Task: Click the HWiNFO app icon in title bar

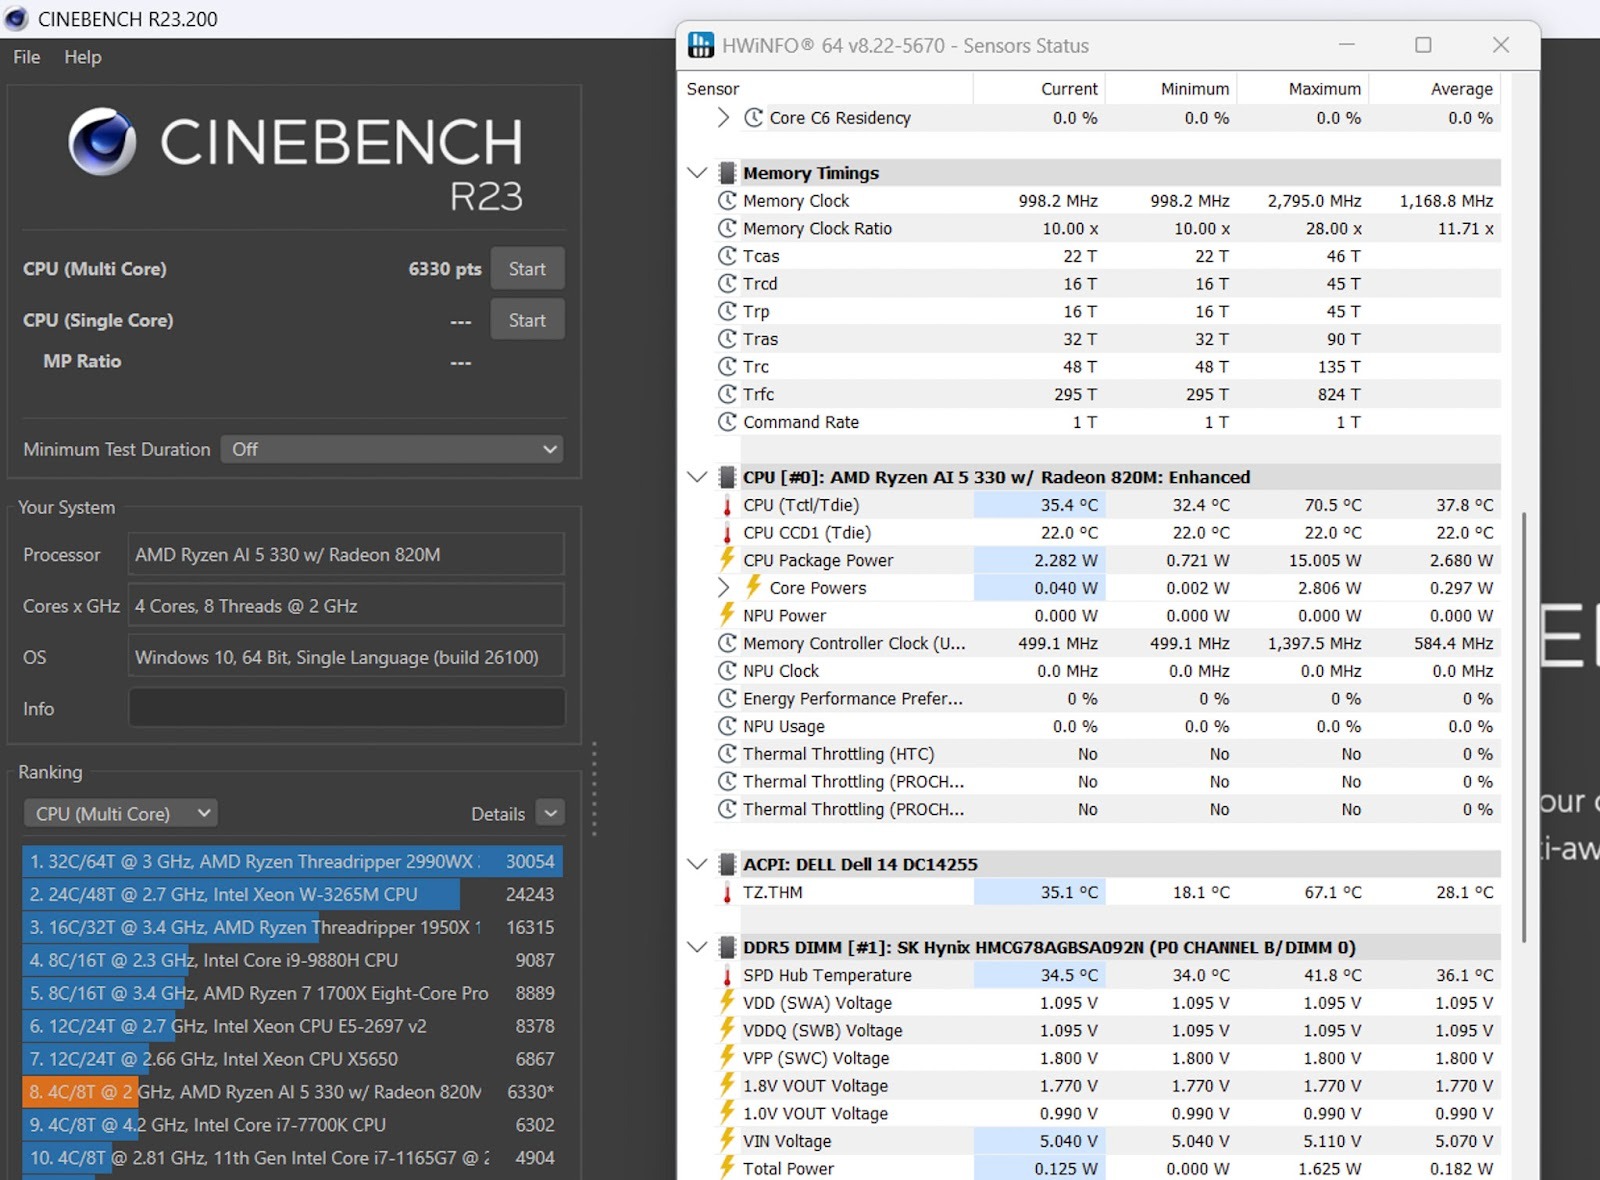Action: [x=701, y=45]
